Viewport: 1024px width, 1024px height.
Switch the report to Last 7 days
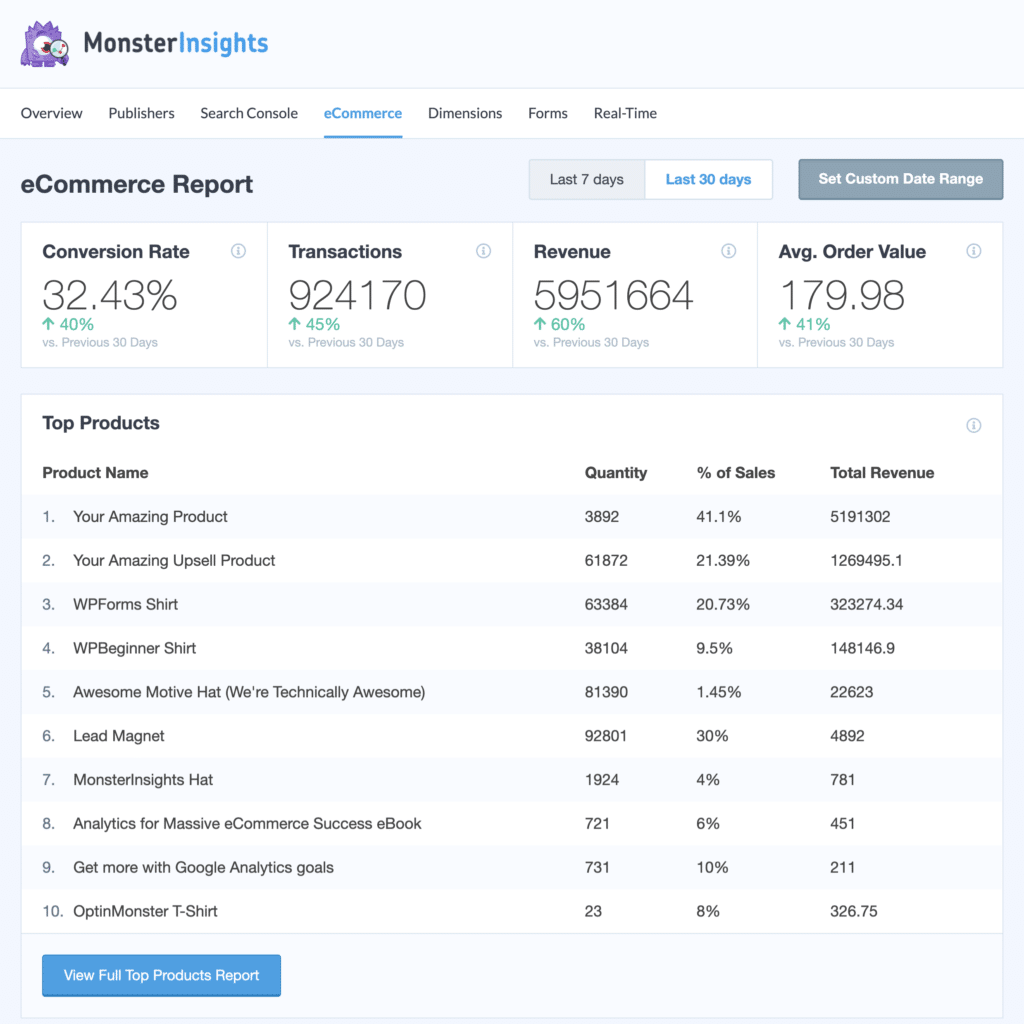[587, 179]
